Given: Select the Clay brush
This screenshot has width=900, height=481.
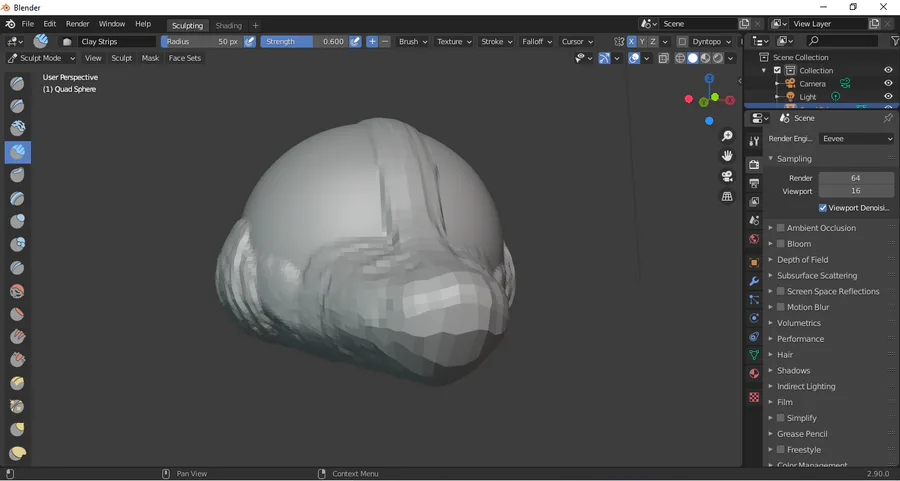Looking at the screenshot, I should click(x=17, y=129).
